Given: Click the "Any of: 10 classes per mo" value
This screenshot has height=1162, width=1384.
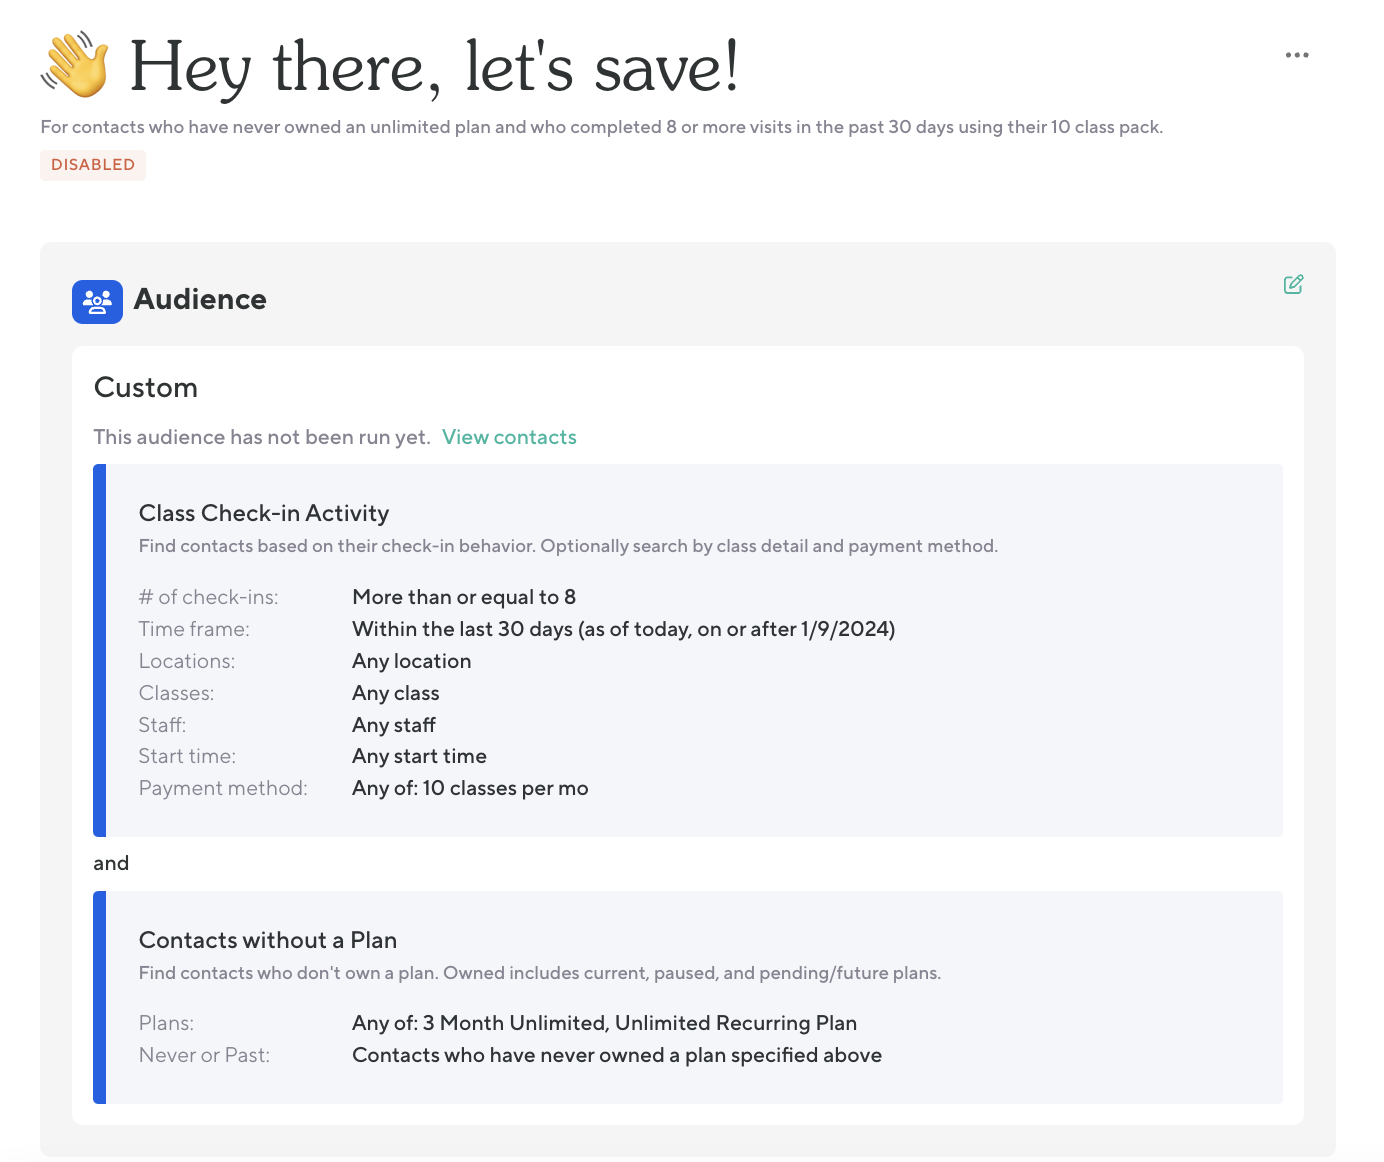Looking at the screenshot, I should (470, 788).
